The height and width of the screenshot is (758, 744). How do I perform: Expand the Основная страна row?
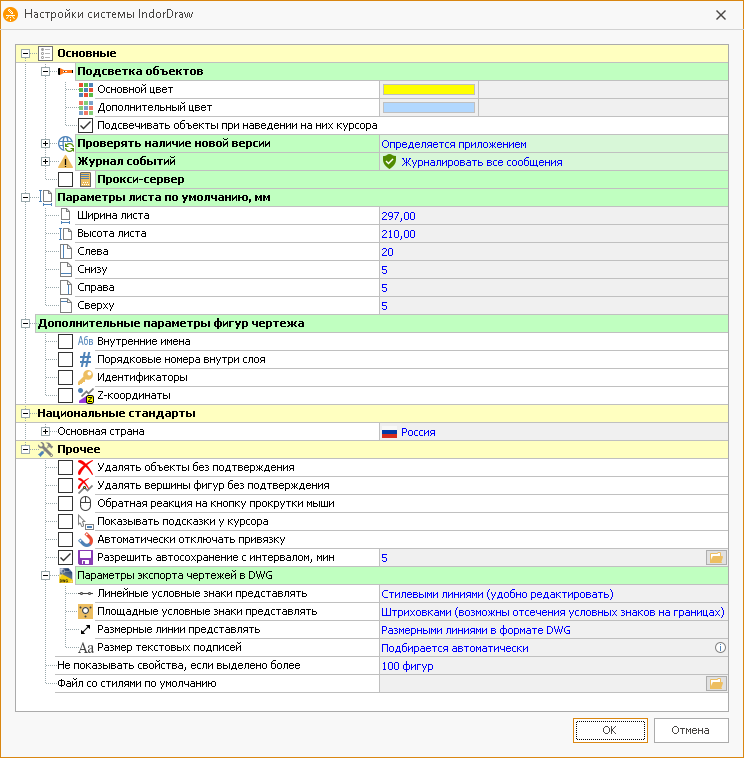[45, 431]
